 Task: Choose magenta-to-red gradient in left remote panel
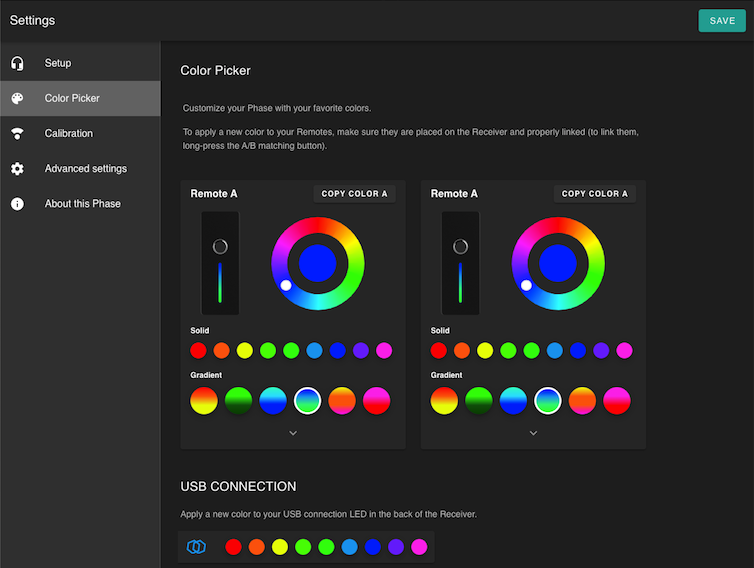[x=377, y=401]
